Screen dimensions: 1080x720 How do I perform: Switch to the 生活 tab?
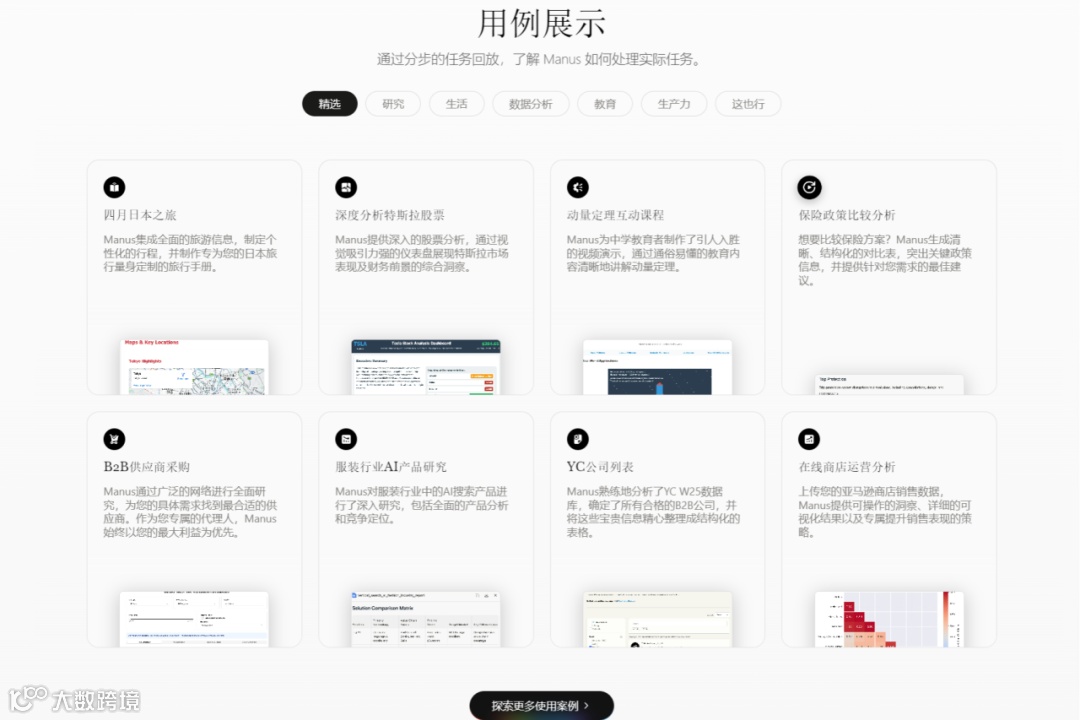[x=457, y=103]
